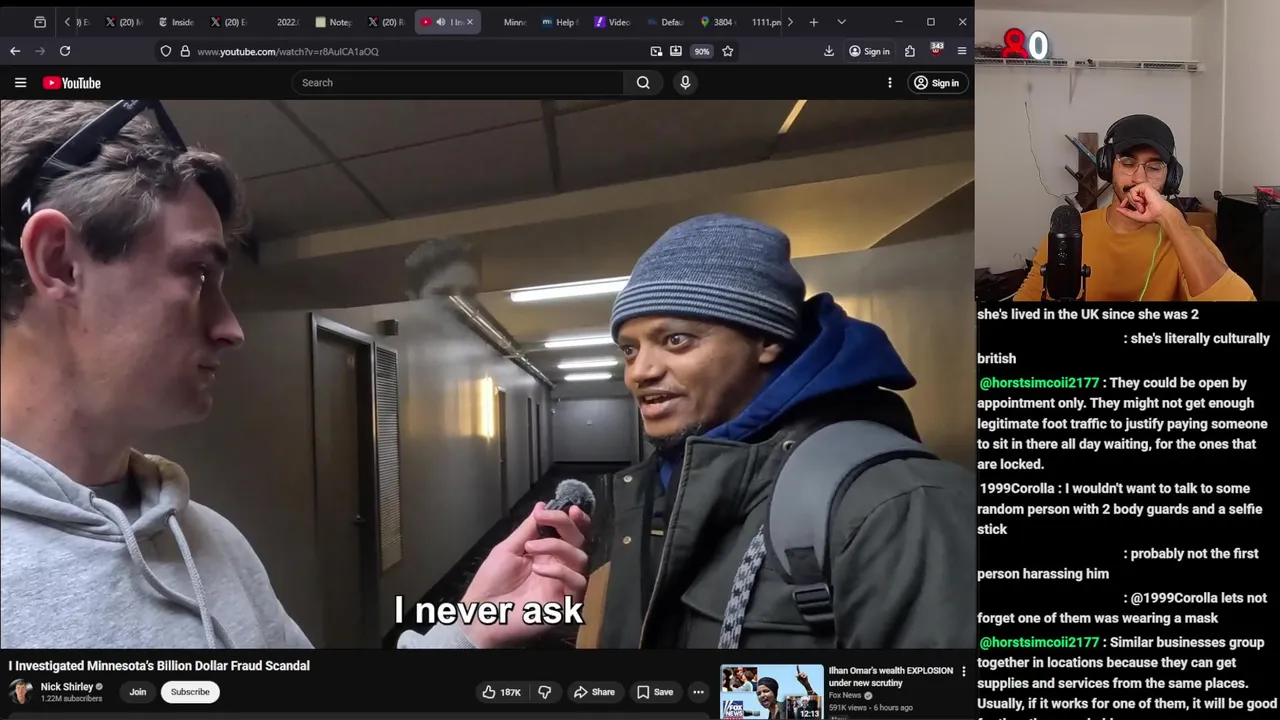Open the Firefox View icon in tab bar
Viewport: 1280px width, 720px height.
click(x=40, y=22)
